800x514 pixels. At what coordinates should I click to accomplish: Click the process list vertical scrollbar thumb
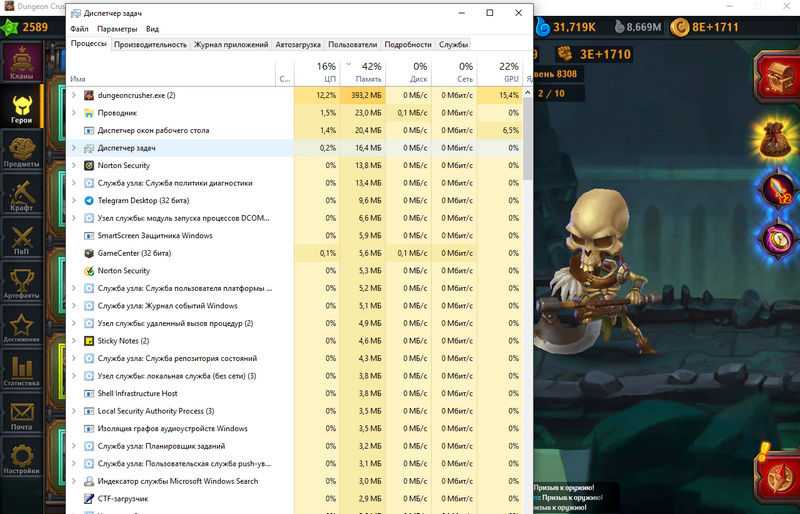[528, 138]
